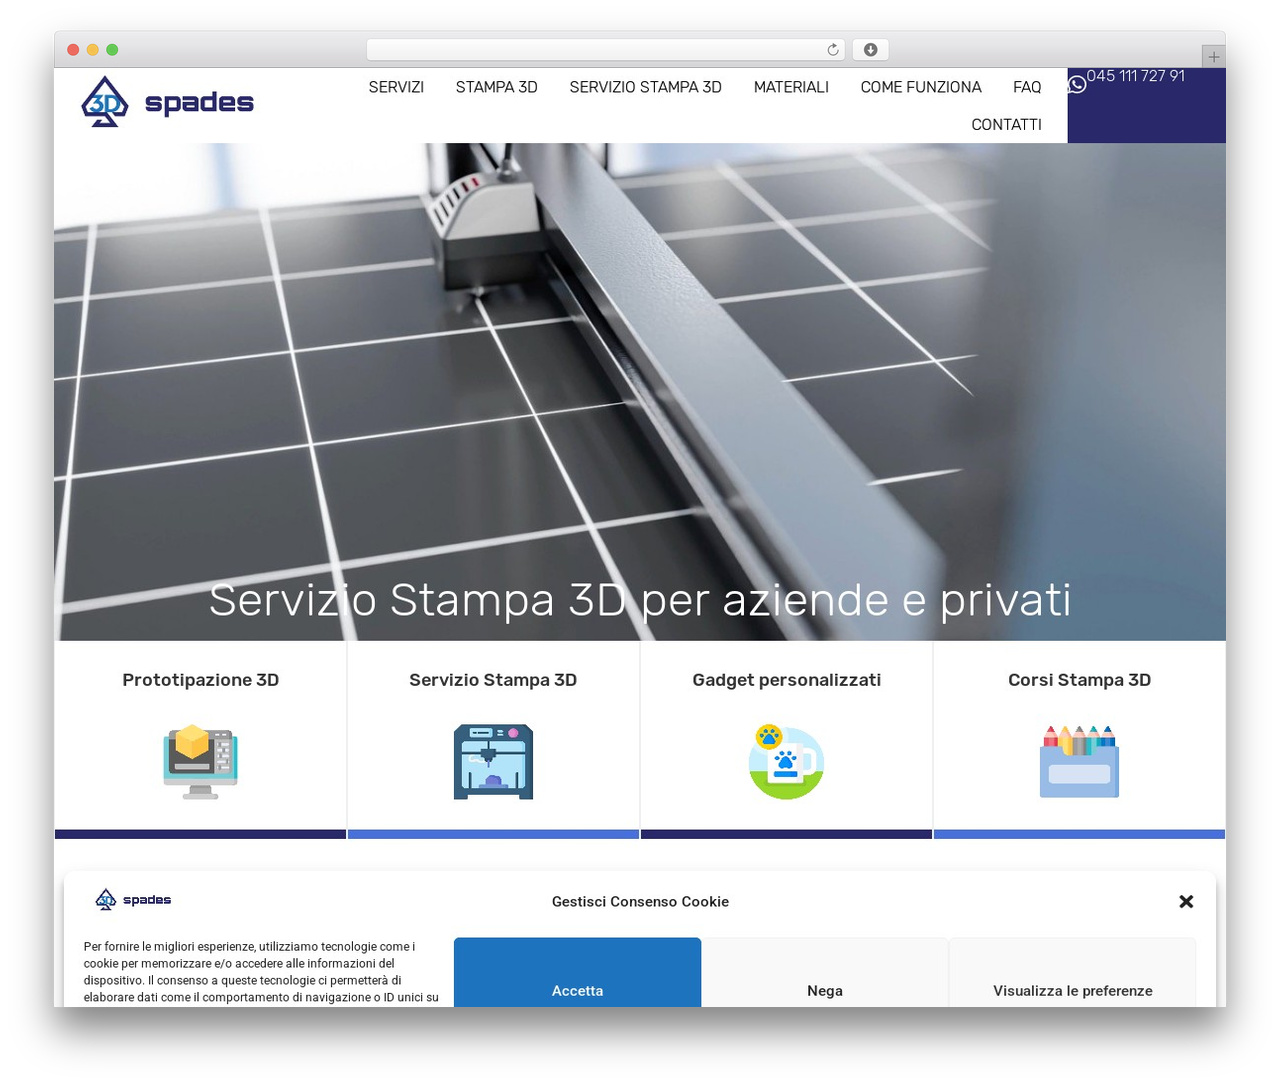
Task: Click the Corsi Stampa 3D pencils icon
Action: point(1079,762)
